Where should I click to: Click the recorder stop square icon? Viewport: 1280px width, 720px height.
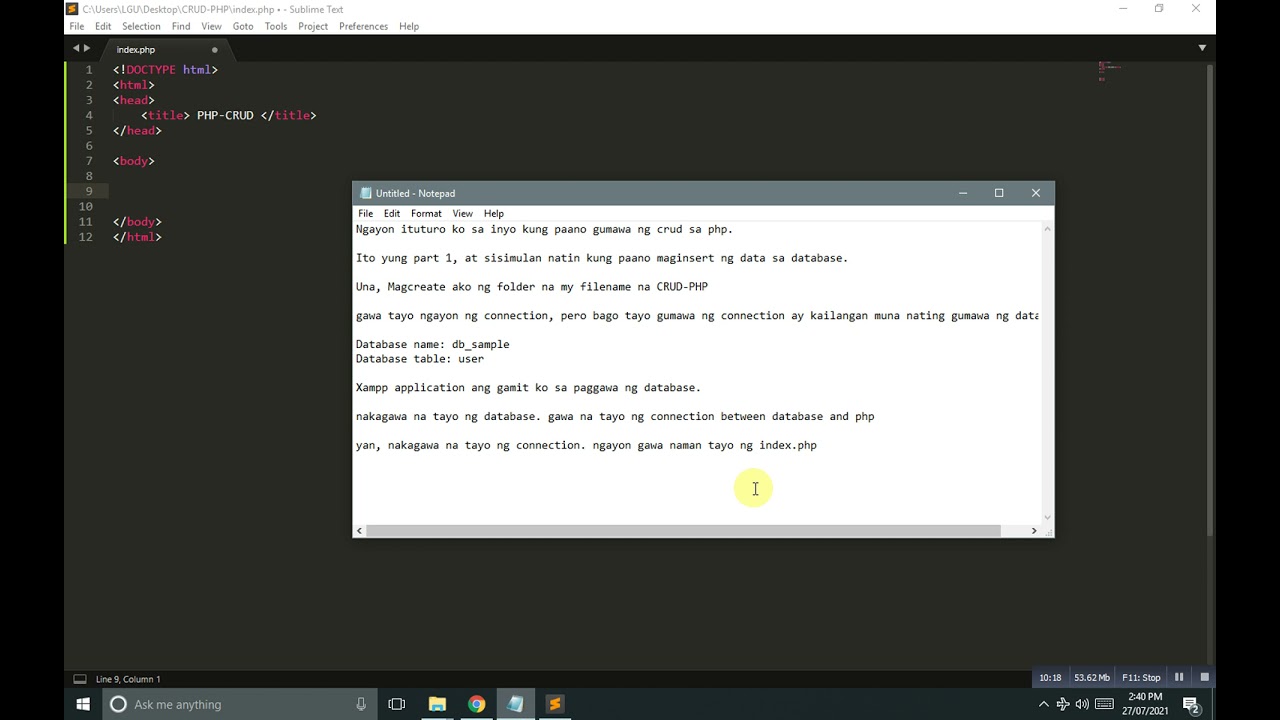point(1205,678)
